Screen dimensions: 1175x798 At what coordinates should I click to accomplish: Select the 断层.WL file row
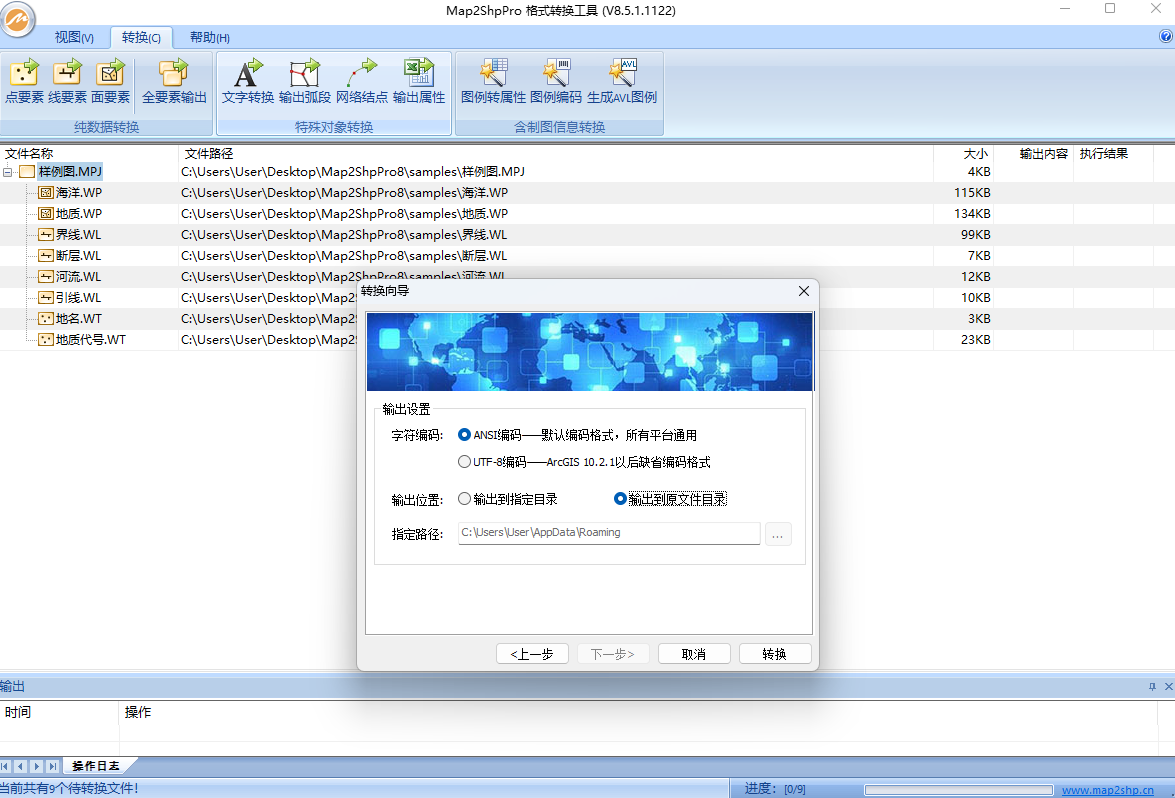[588, 256]
